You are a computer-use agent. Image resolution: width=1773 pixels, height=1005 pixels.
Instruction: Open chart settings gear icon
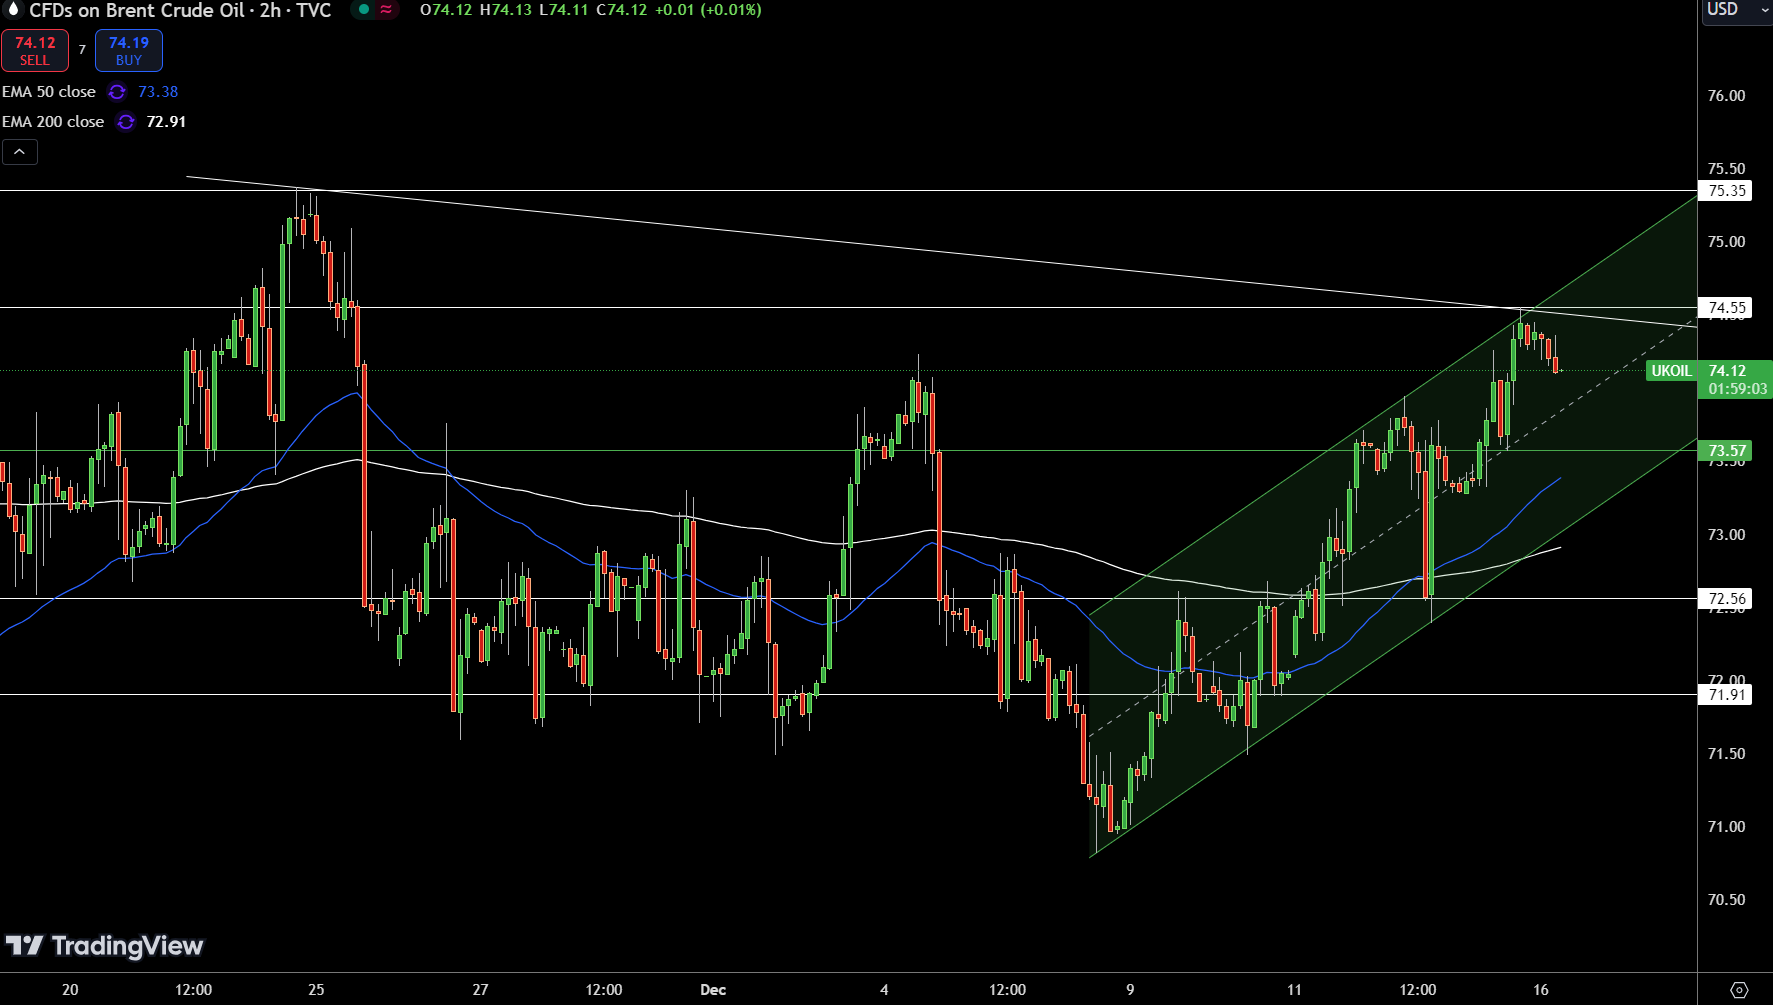(1739, 990)
